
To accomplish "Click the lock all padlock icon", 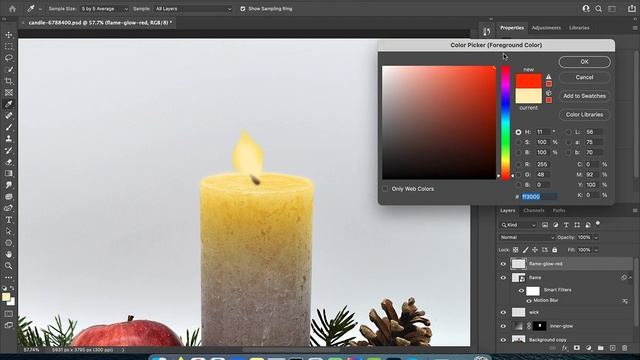I will 554,250.
